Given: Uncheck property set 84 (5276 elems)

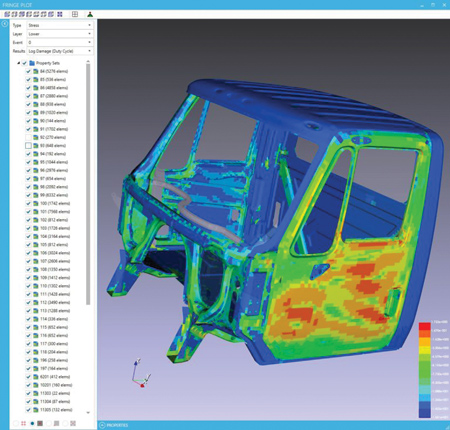Looking at the screenshot, I should point(28,71).
